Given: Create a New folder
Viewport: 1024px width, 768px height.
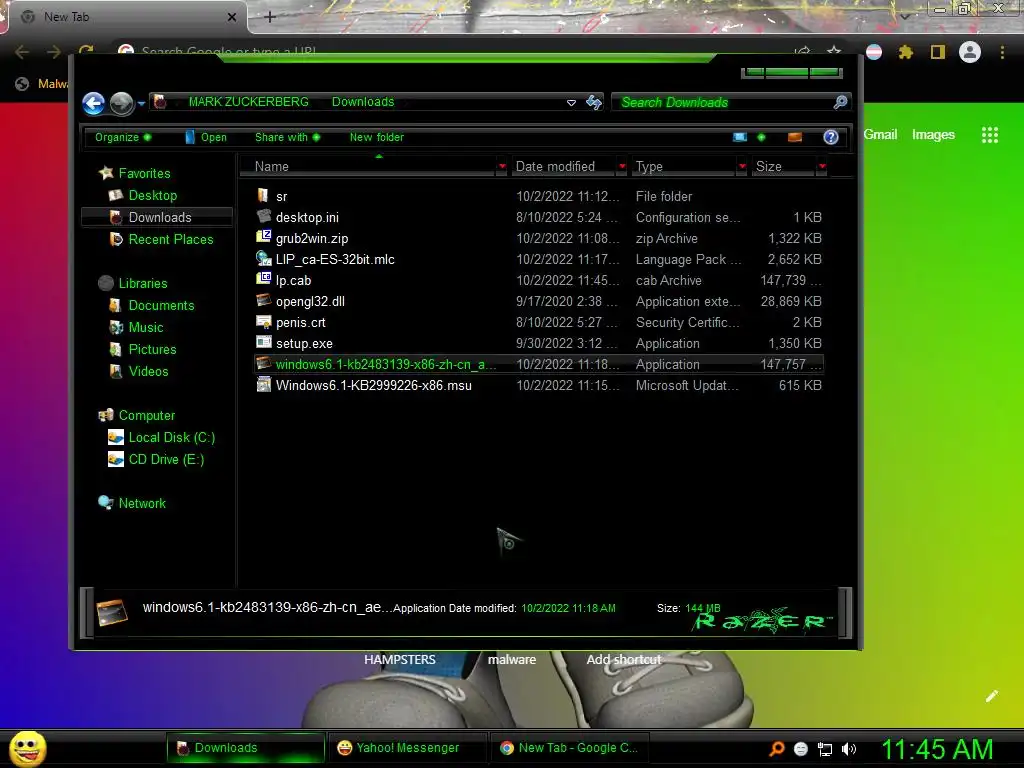Looking at the screenshot, I should [x=377, y=137].
